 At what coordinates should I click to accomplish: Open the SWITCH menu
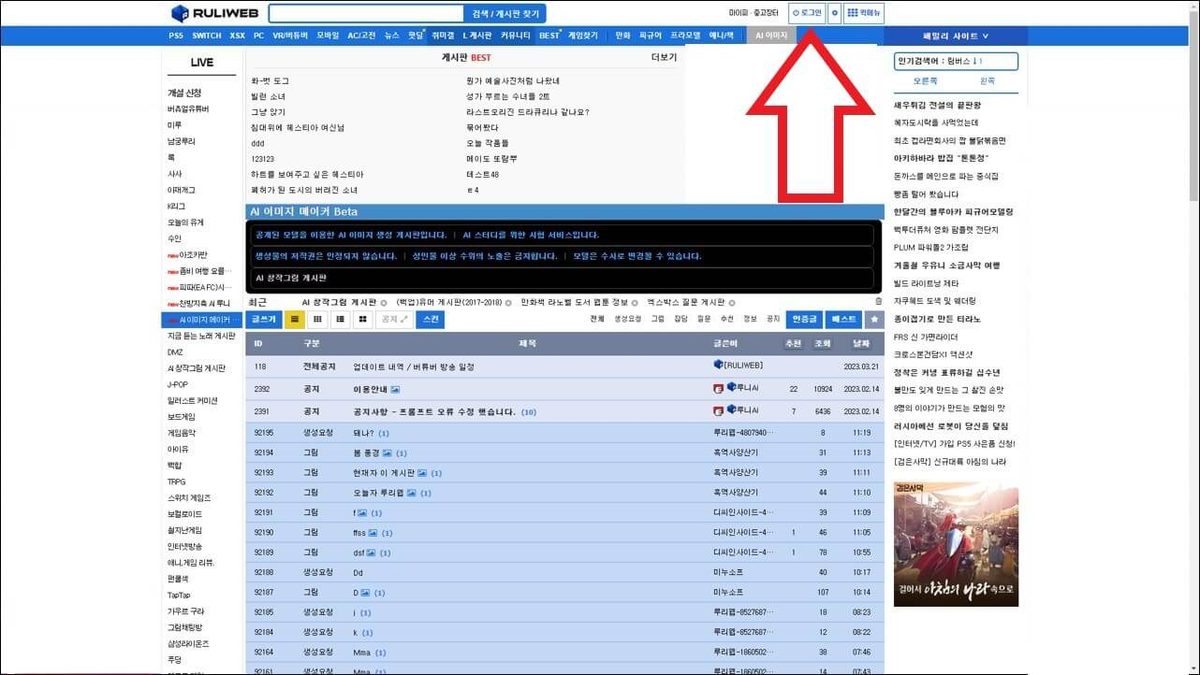pyautogui.click(x=207, y=36)
